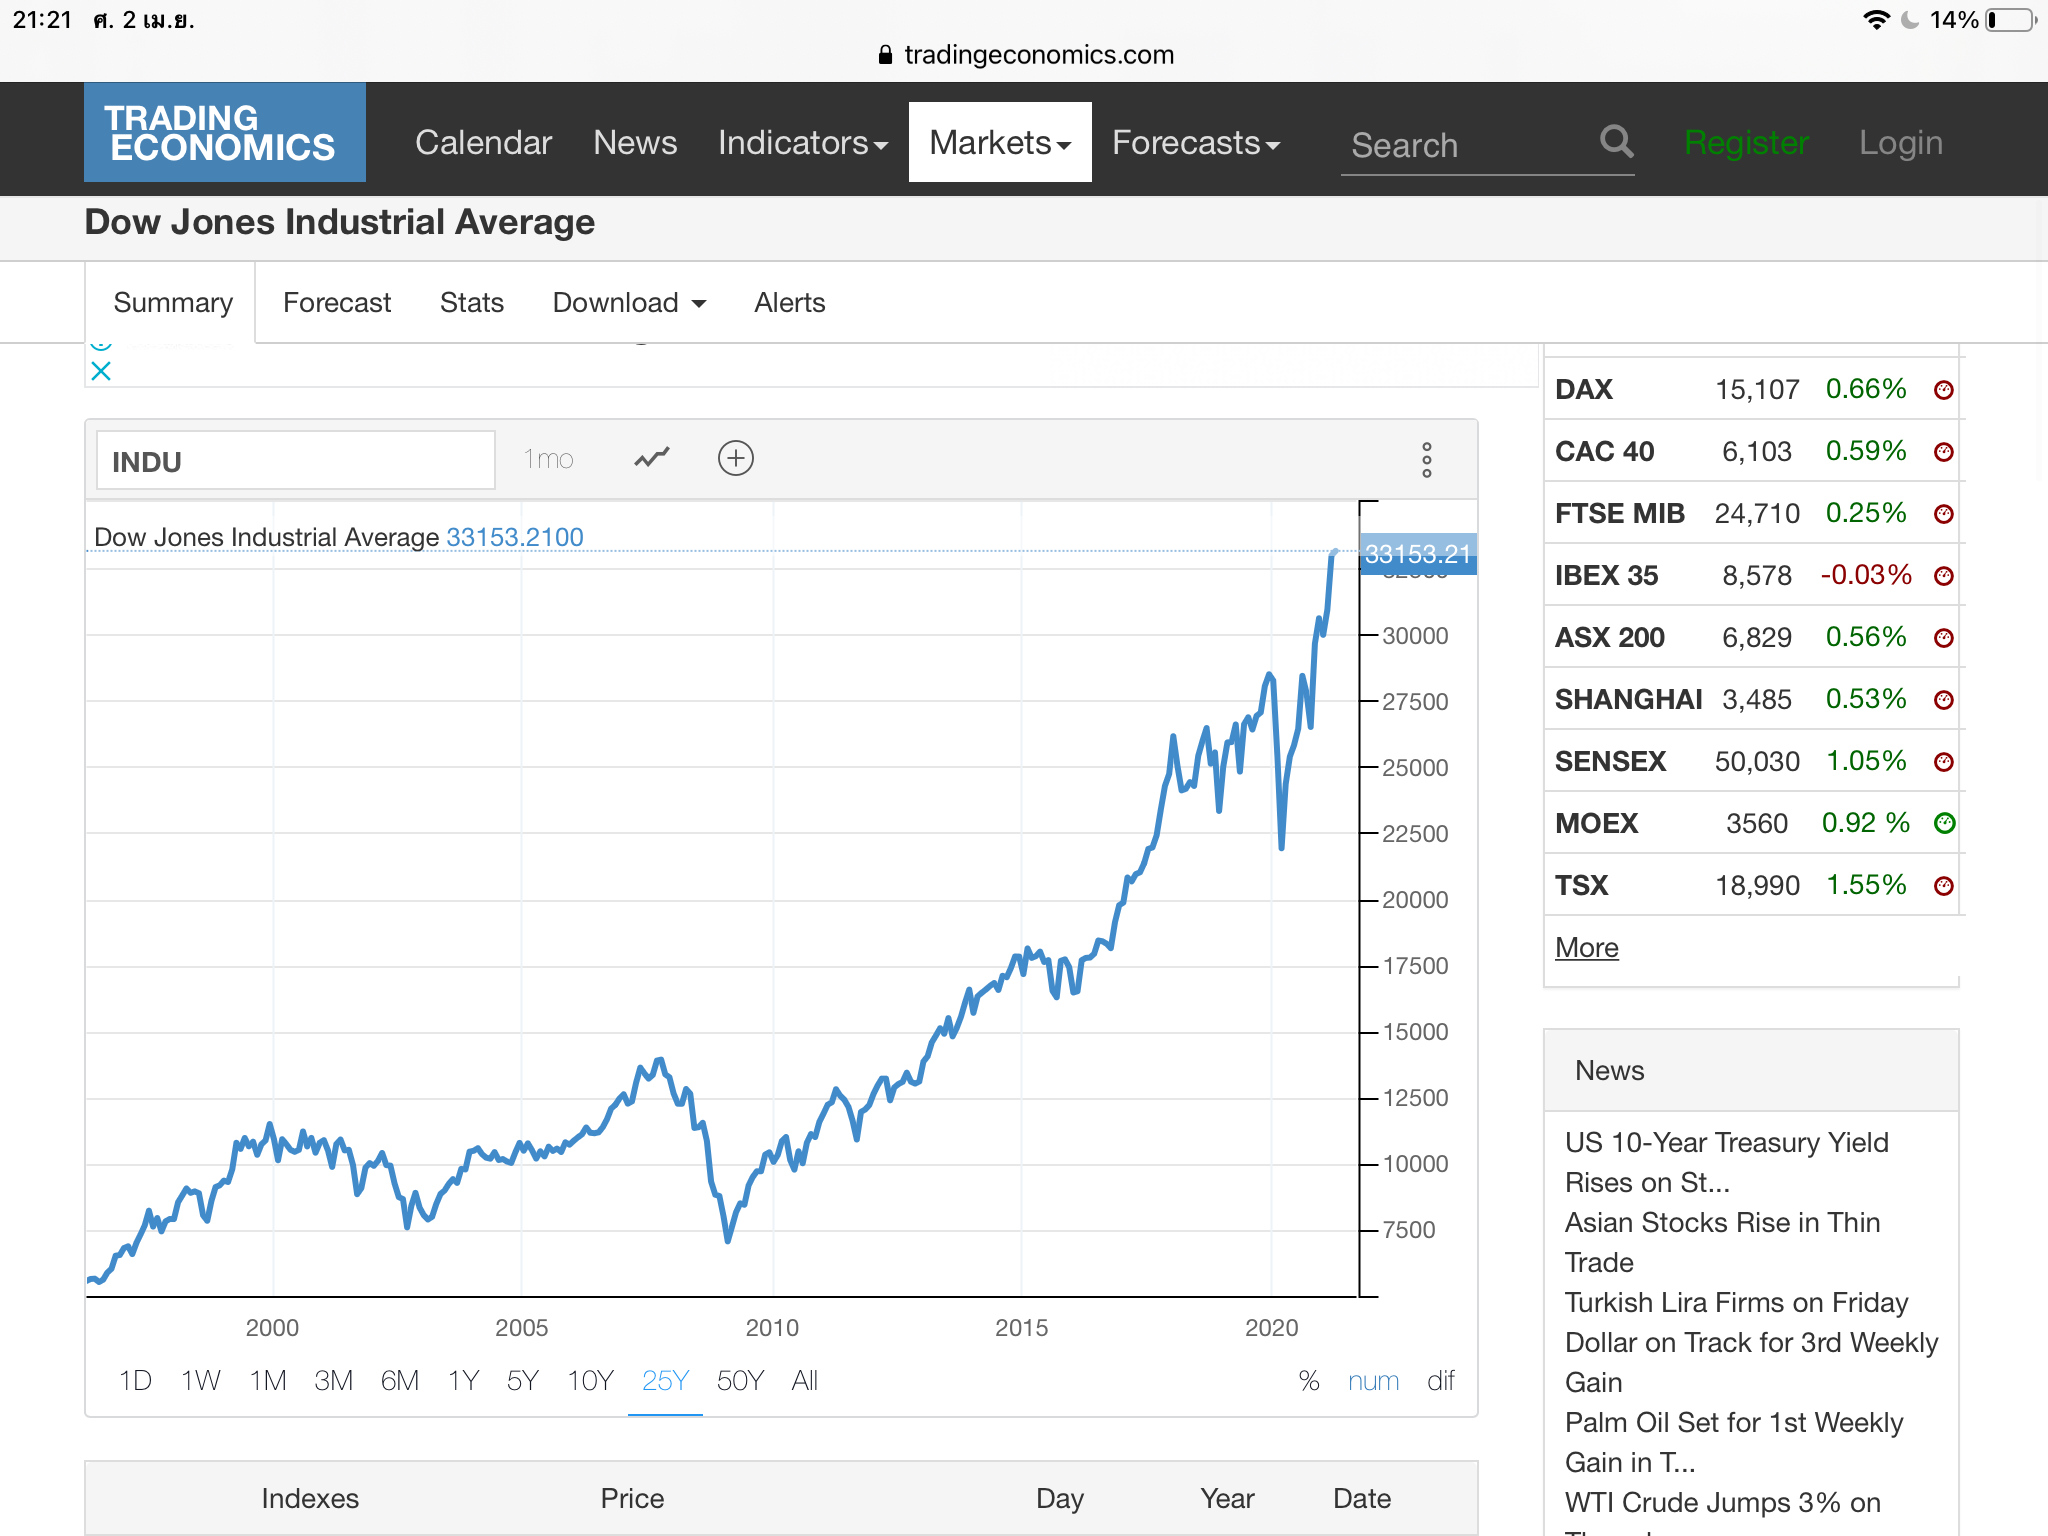
Task: Close the ad with X icon
Action: pos(101,371)
